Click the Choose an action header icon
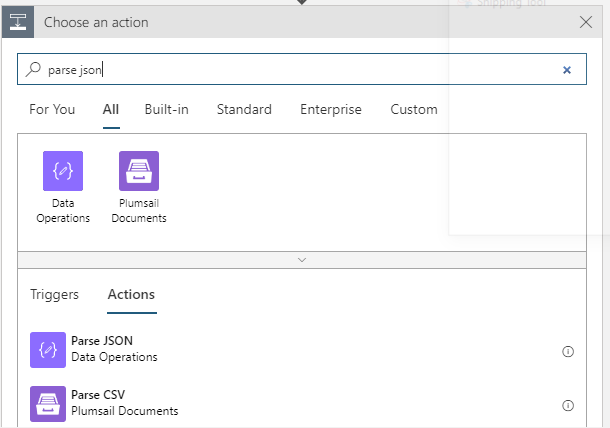 coord(20,22)
